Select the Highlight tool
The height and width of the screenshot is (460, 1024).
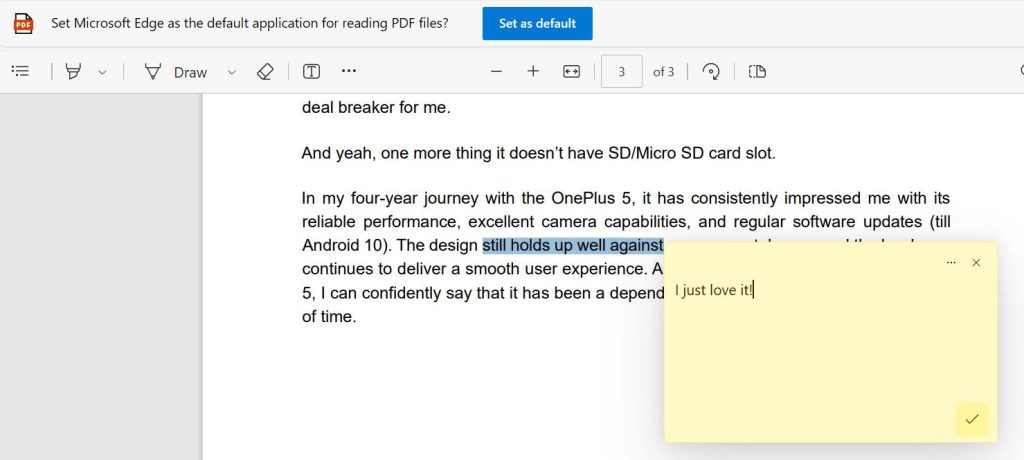tap(73, 71)
